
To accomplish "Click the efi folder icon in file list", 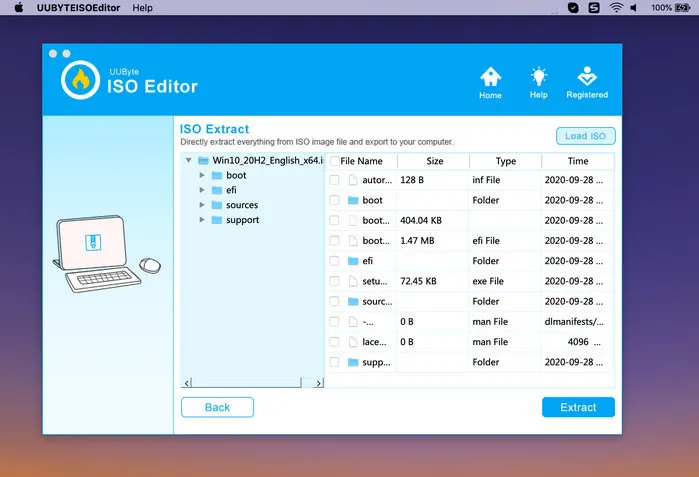I will (353, 261).
